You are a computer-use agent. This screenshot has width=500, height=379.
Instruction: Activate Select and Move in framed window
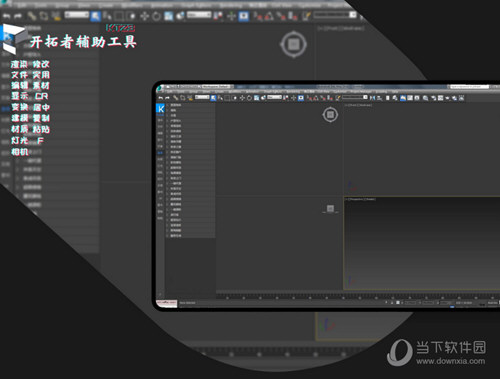(242, 98)
